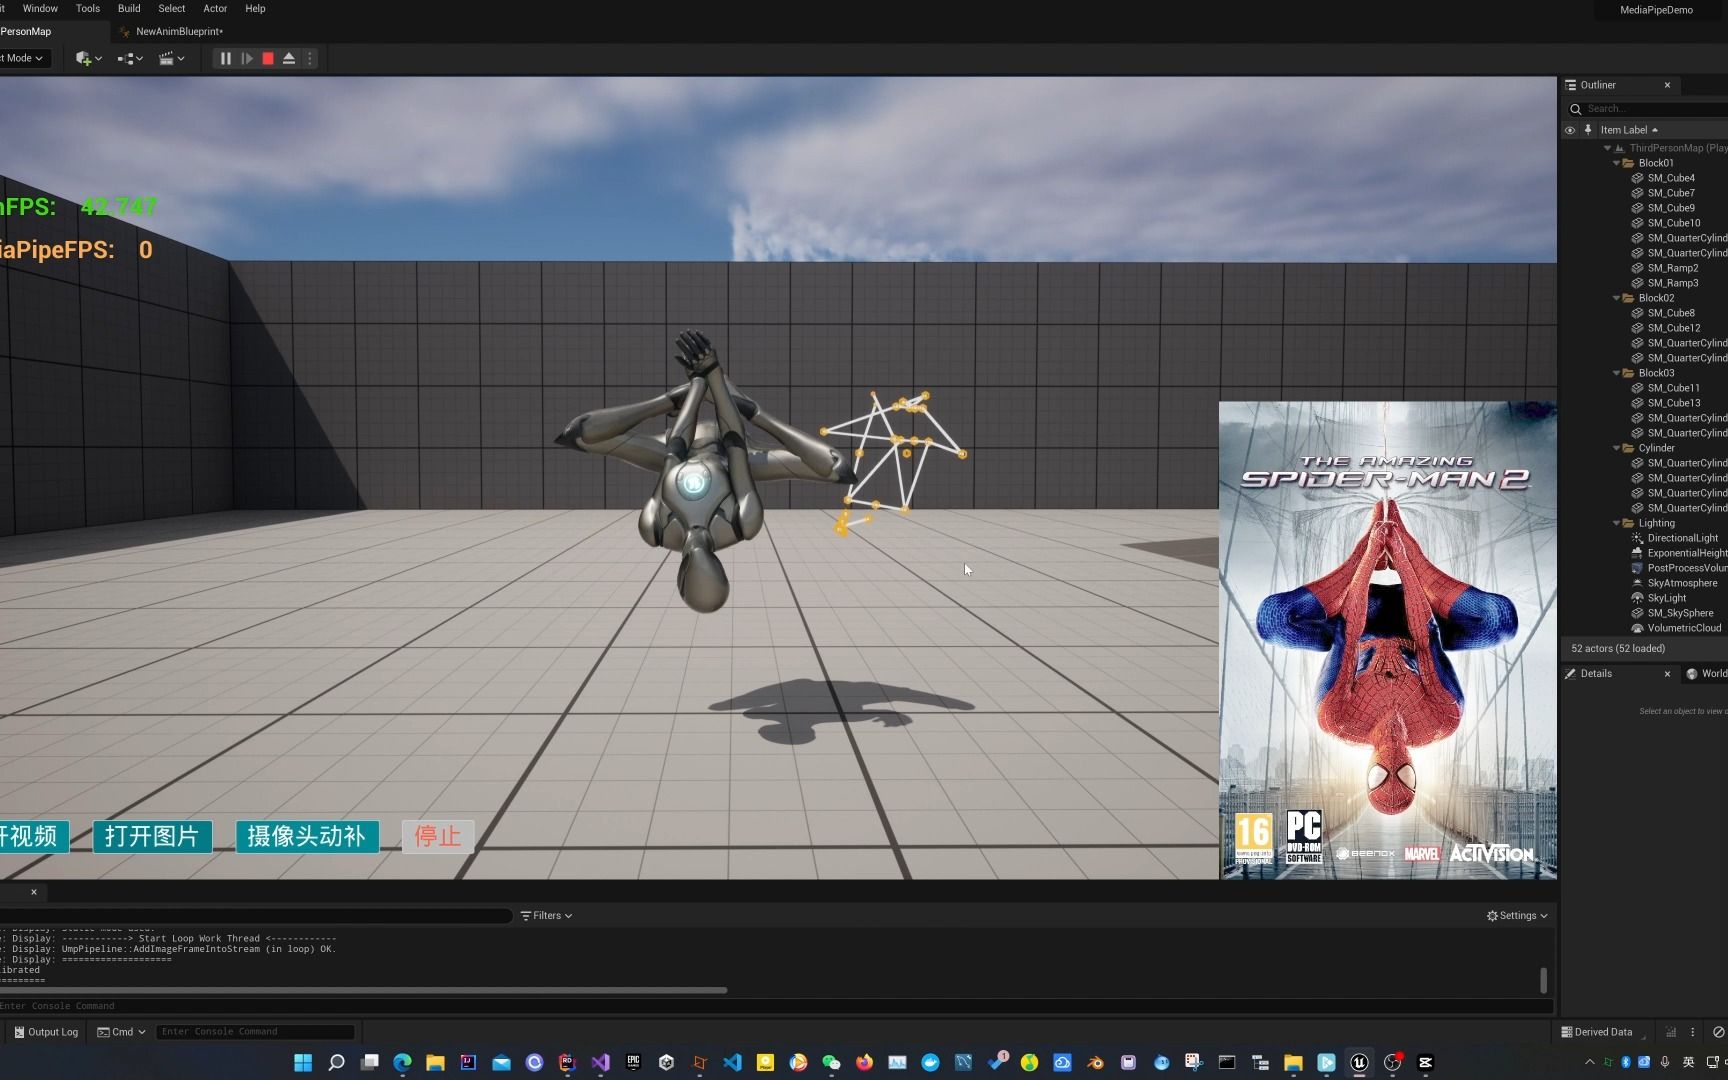The image size is (1728, 1080).
Task: Pause the play-in-editor simulation
Action: (x=225, y=59)
